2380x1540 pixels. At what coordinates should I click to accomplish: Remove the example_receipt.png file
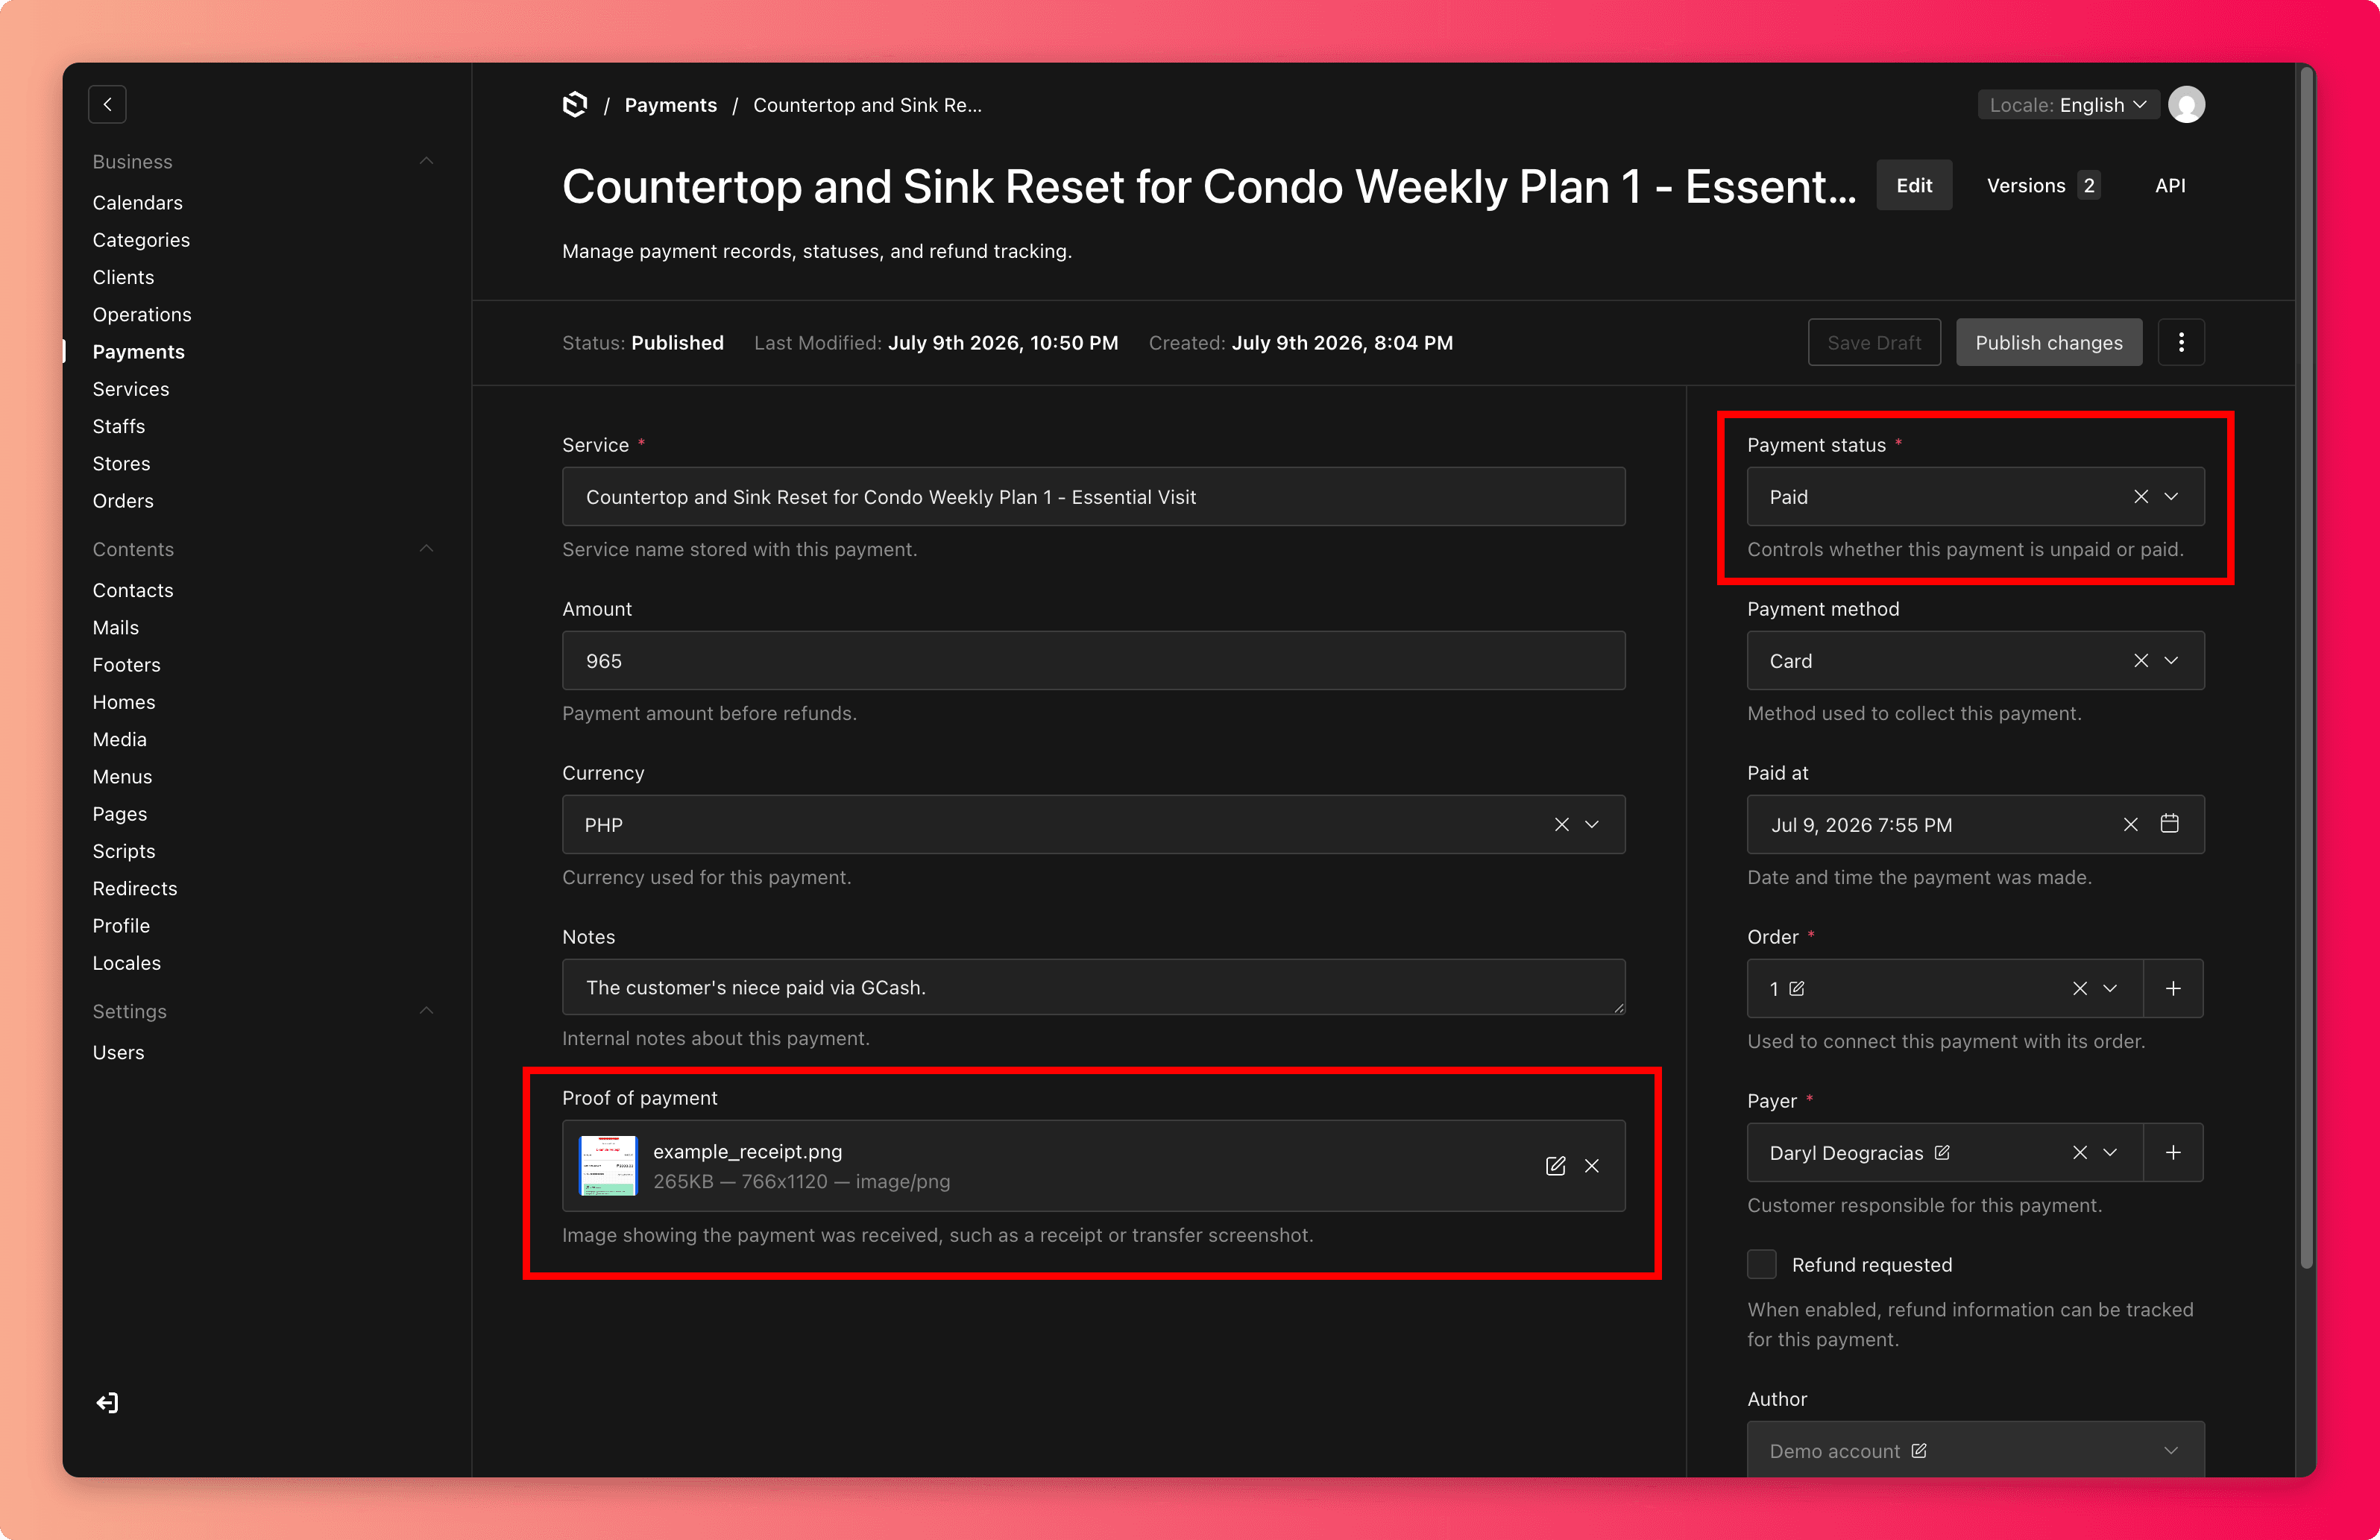(1592, 1165)
